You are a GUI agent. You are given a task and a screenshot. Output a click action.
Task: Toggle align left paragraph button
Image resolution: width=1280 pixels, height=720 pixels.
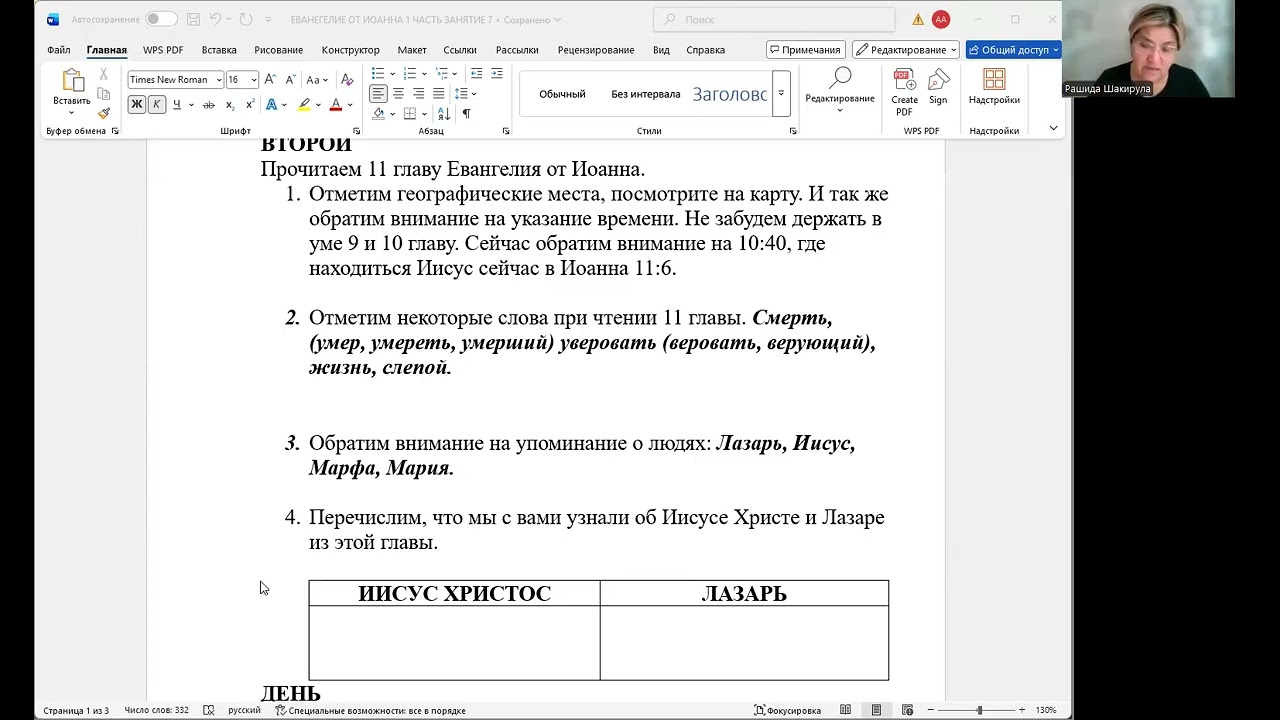point(378,94)
